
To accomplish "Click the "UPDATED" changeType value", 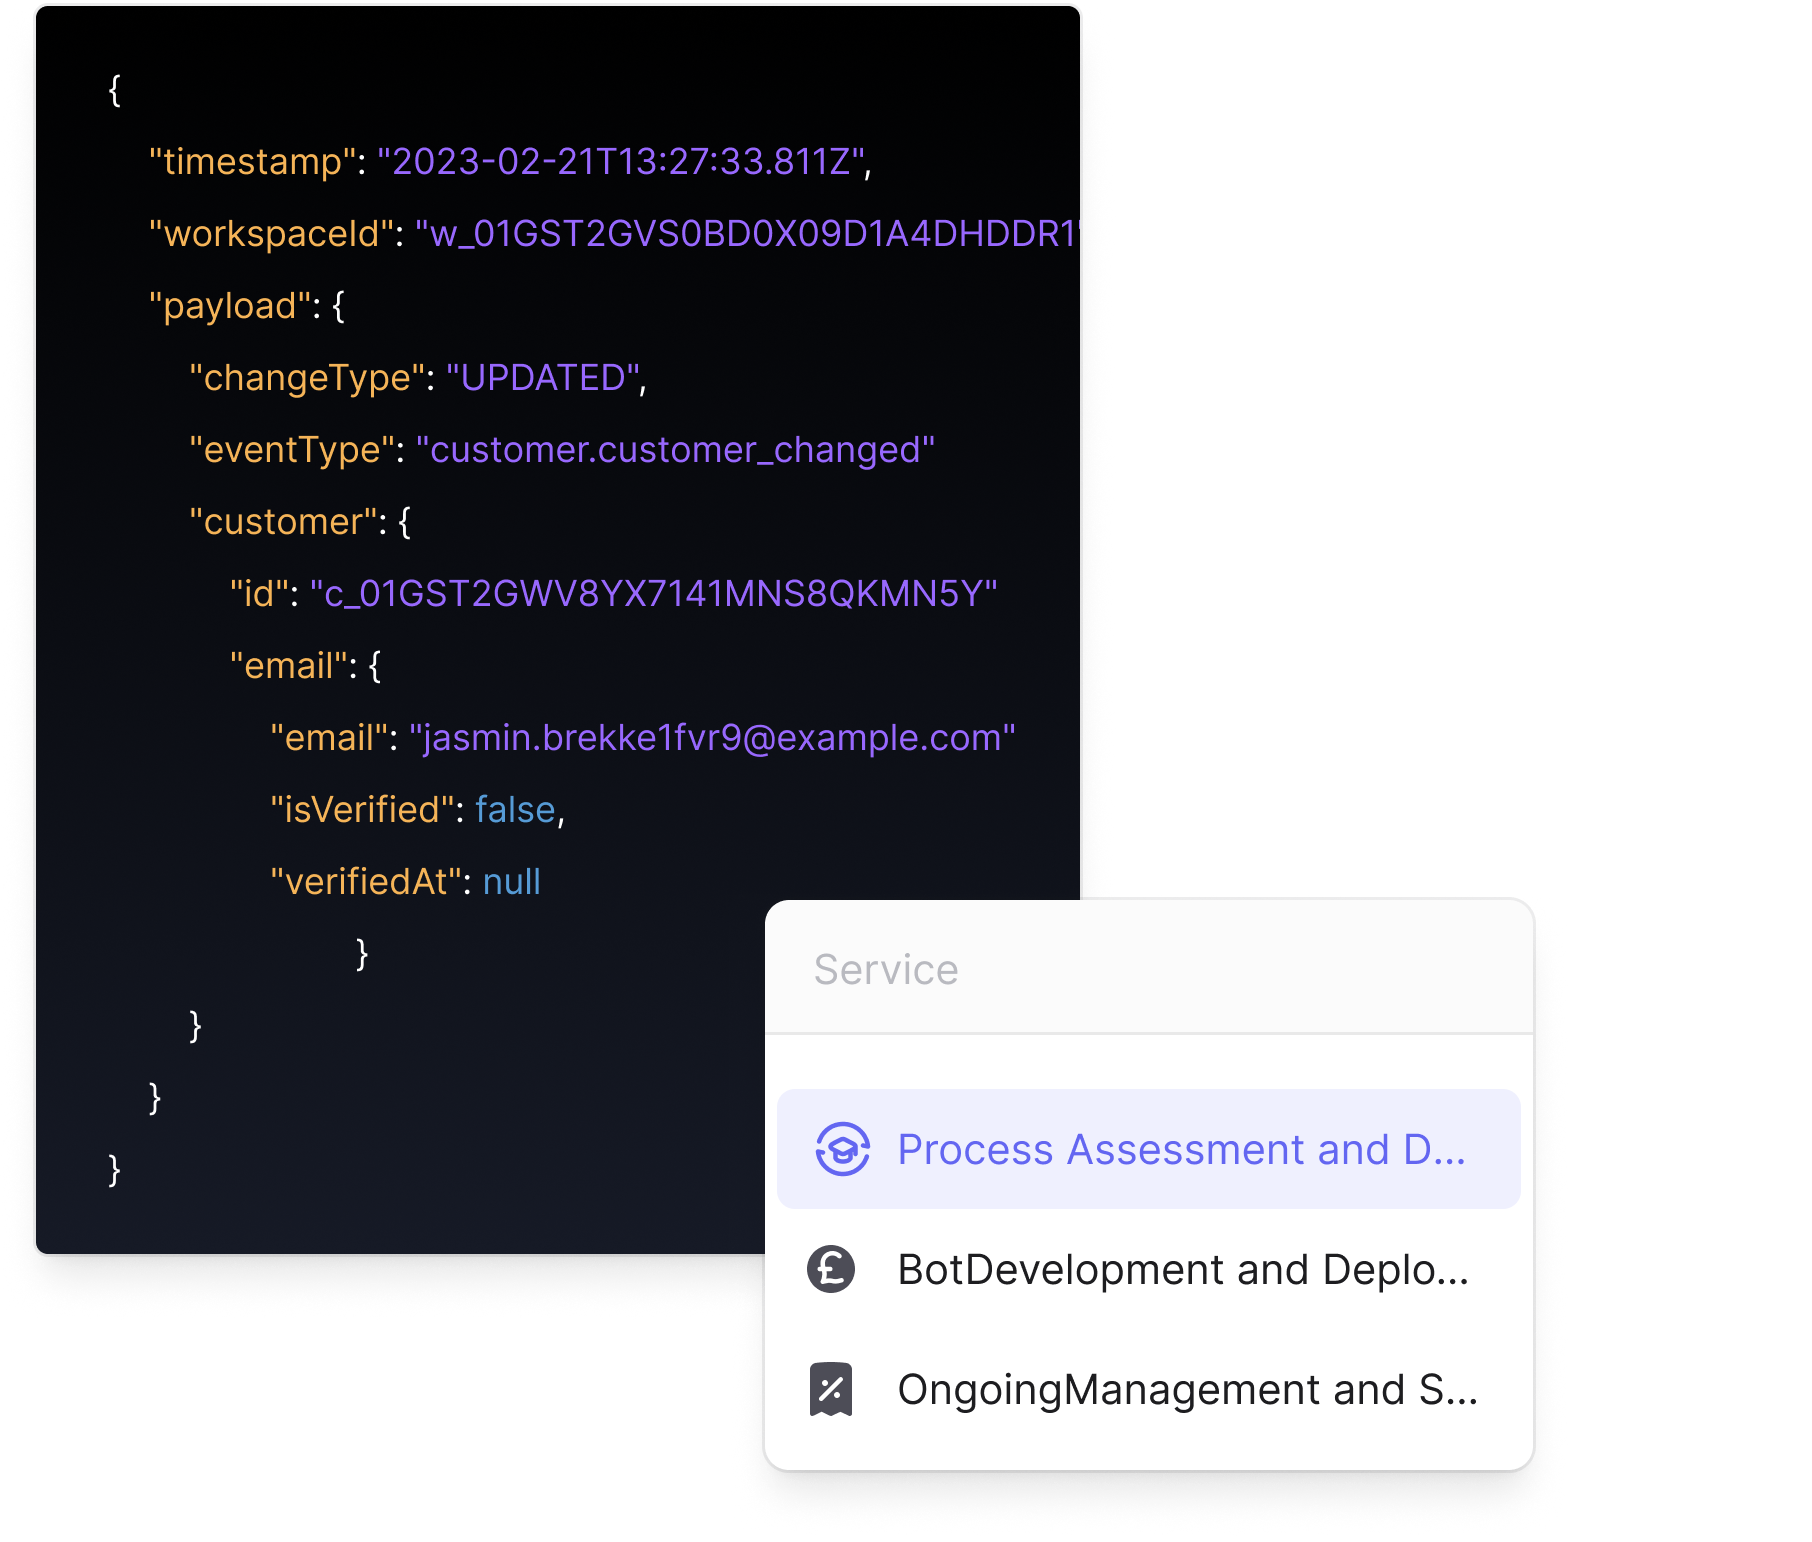I will click(543, 377).
